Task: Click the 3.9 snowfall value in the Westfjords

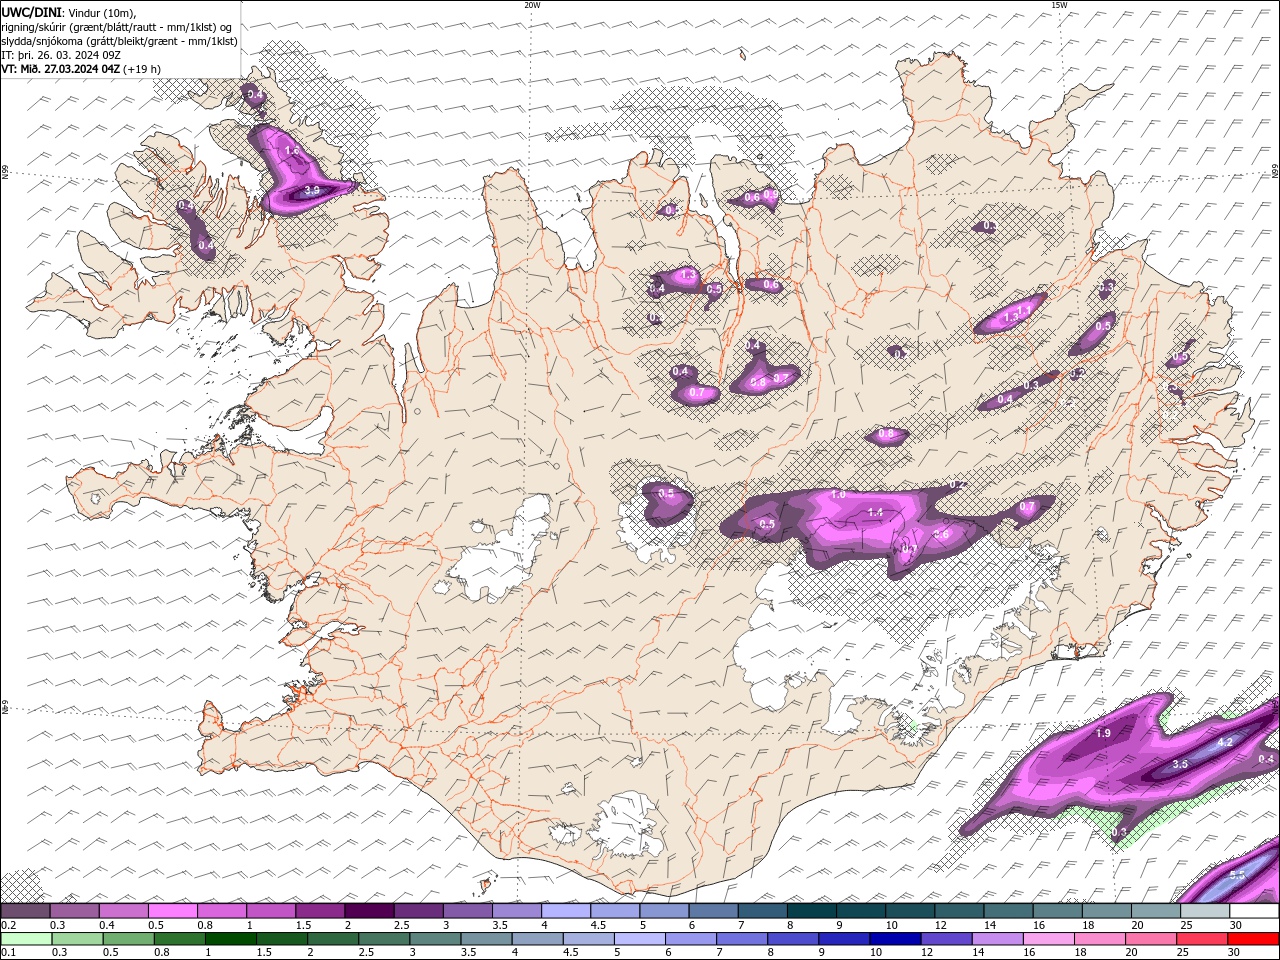Action: point(311,190)
